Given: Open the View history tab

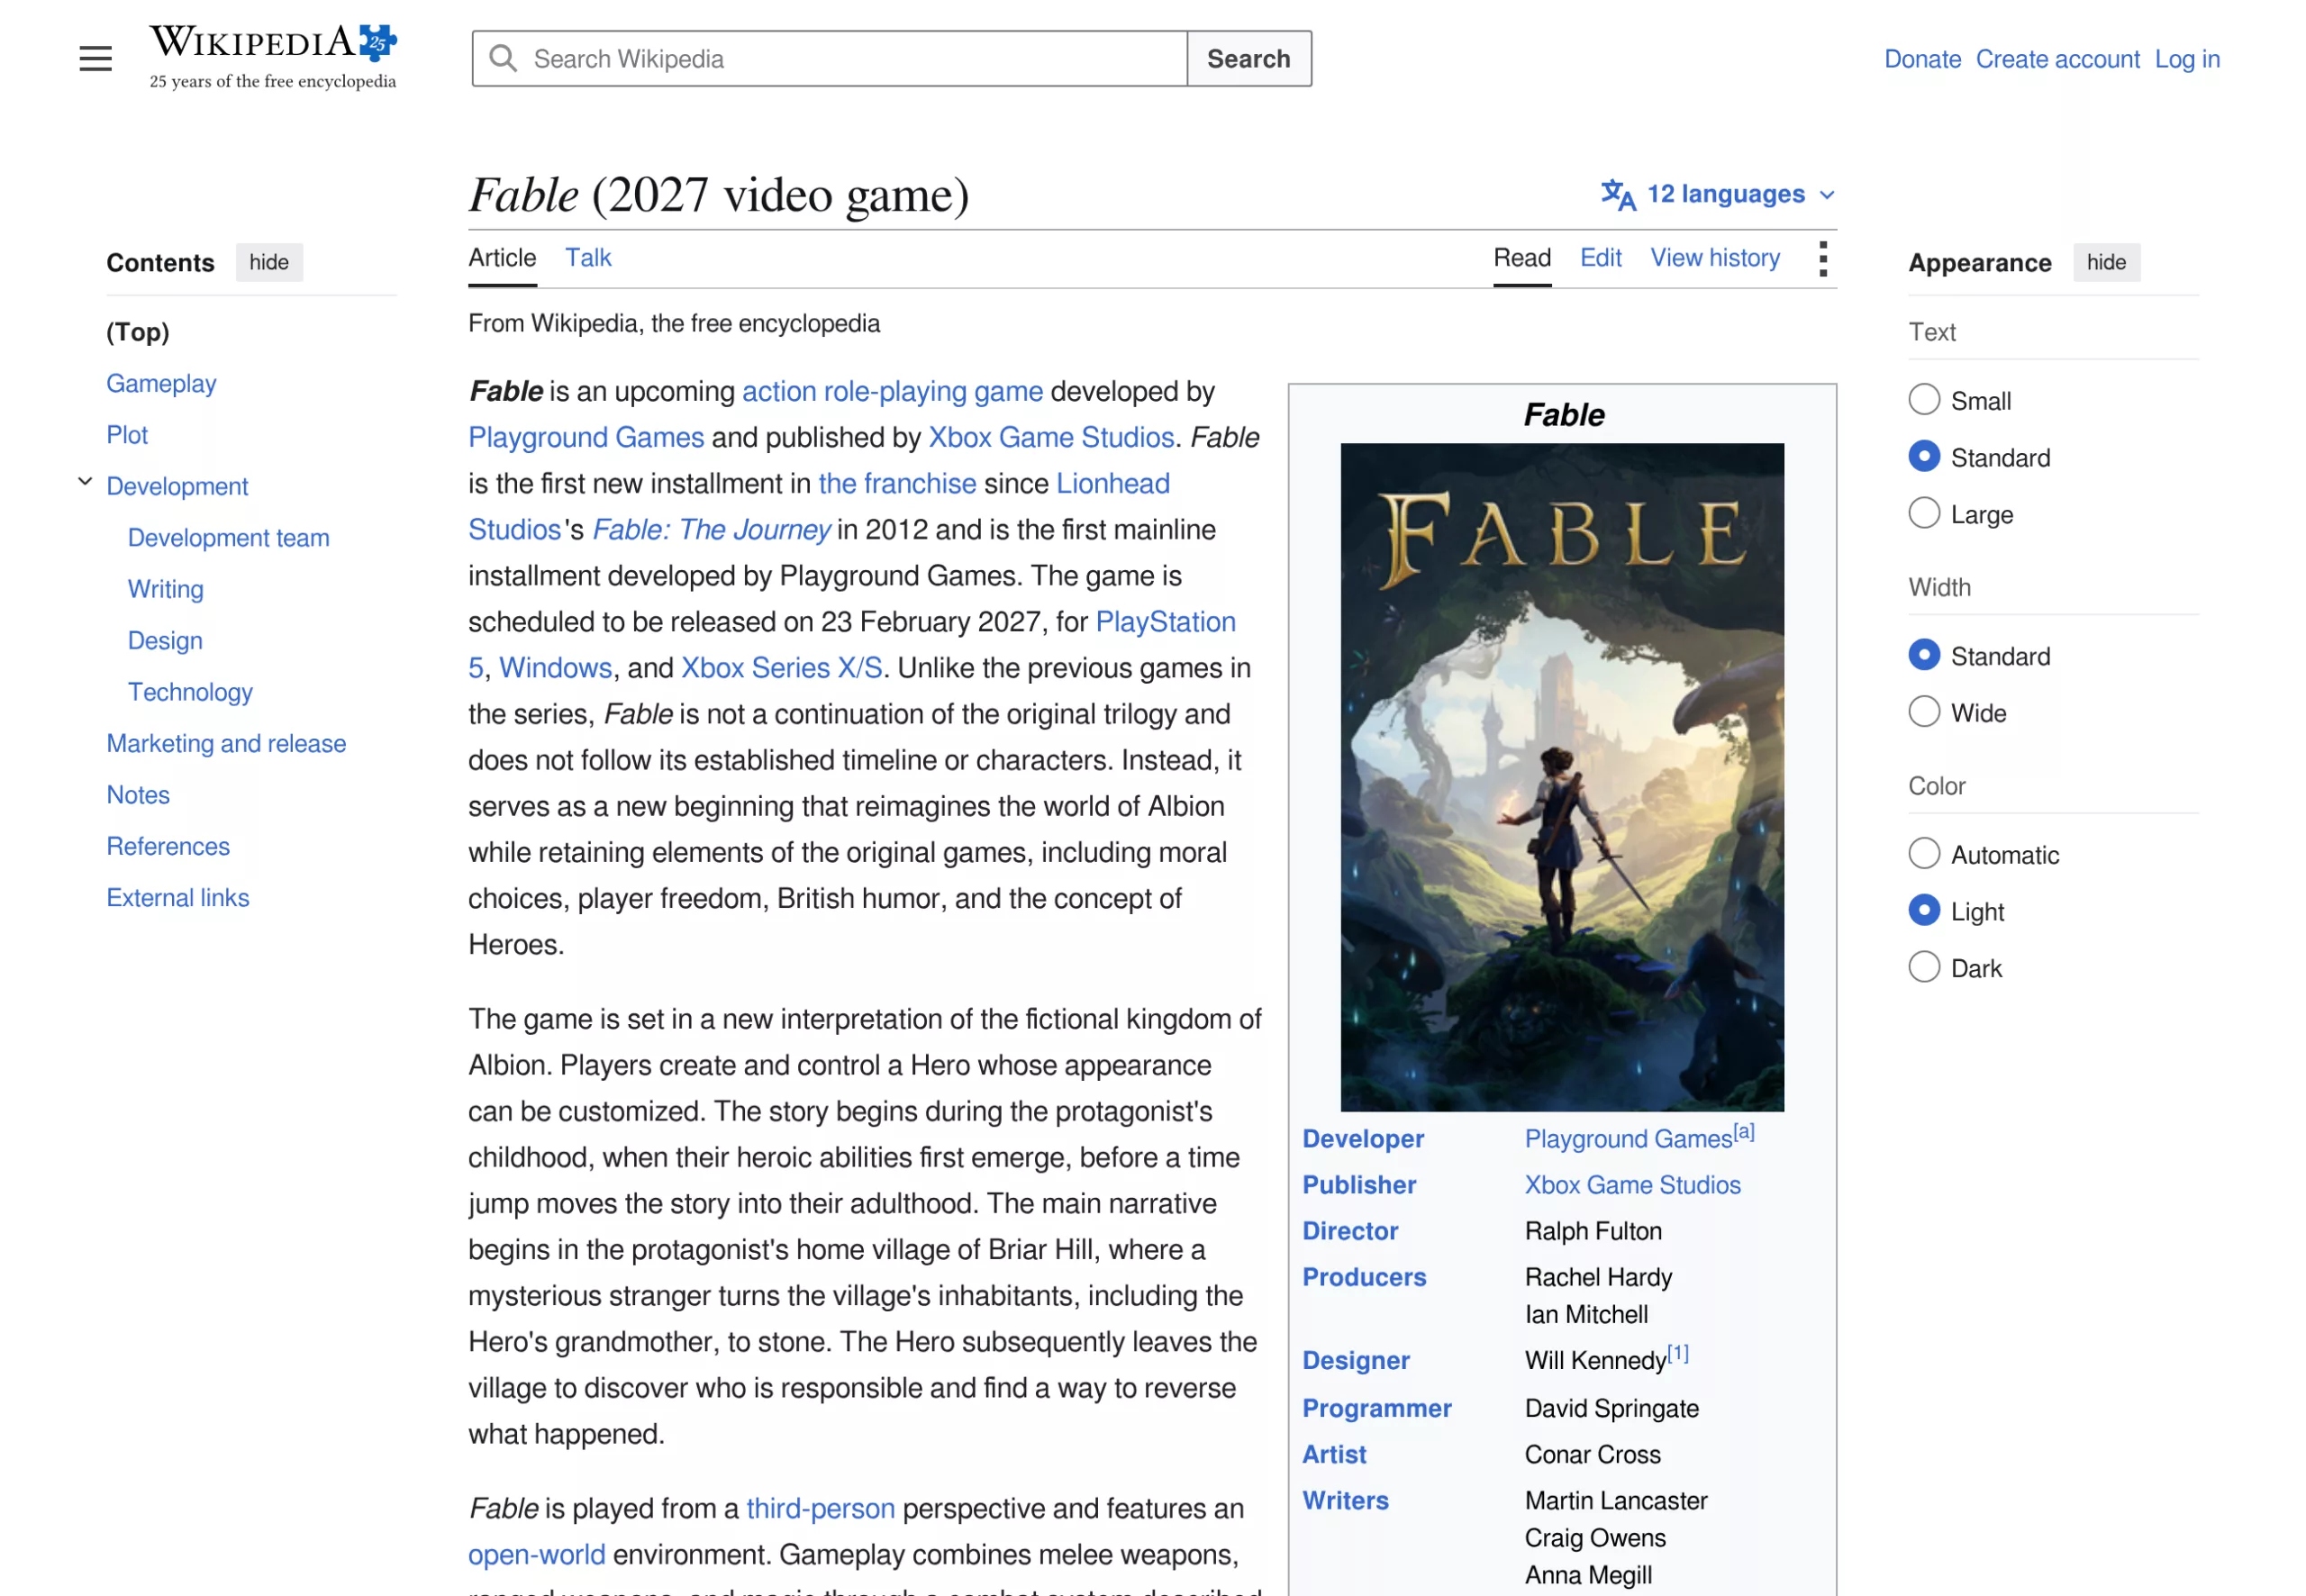Looking at the screenshot, I should [x=1715, y=258].
